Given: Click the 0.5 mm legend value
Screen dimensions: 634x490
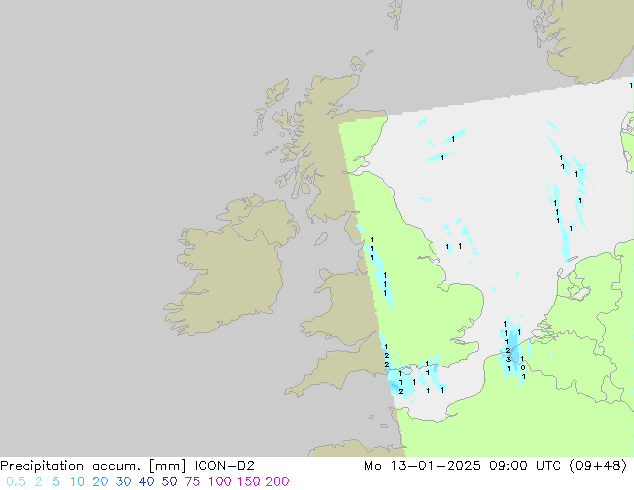Looking at the screenshot, I should (x=12, y=482).
